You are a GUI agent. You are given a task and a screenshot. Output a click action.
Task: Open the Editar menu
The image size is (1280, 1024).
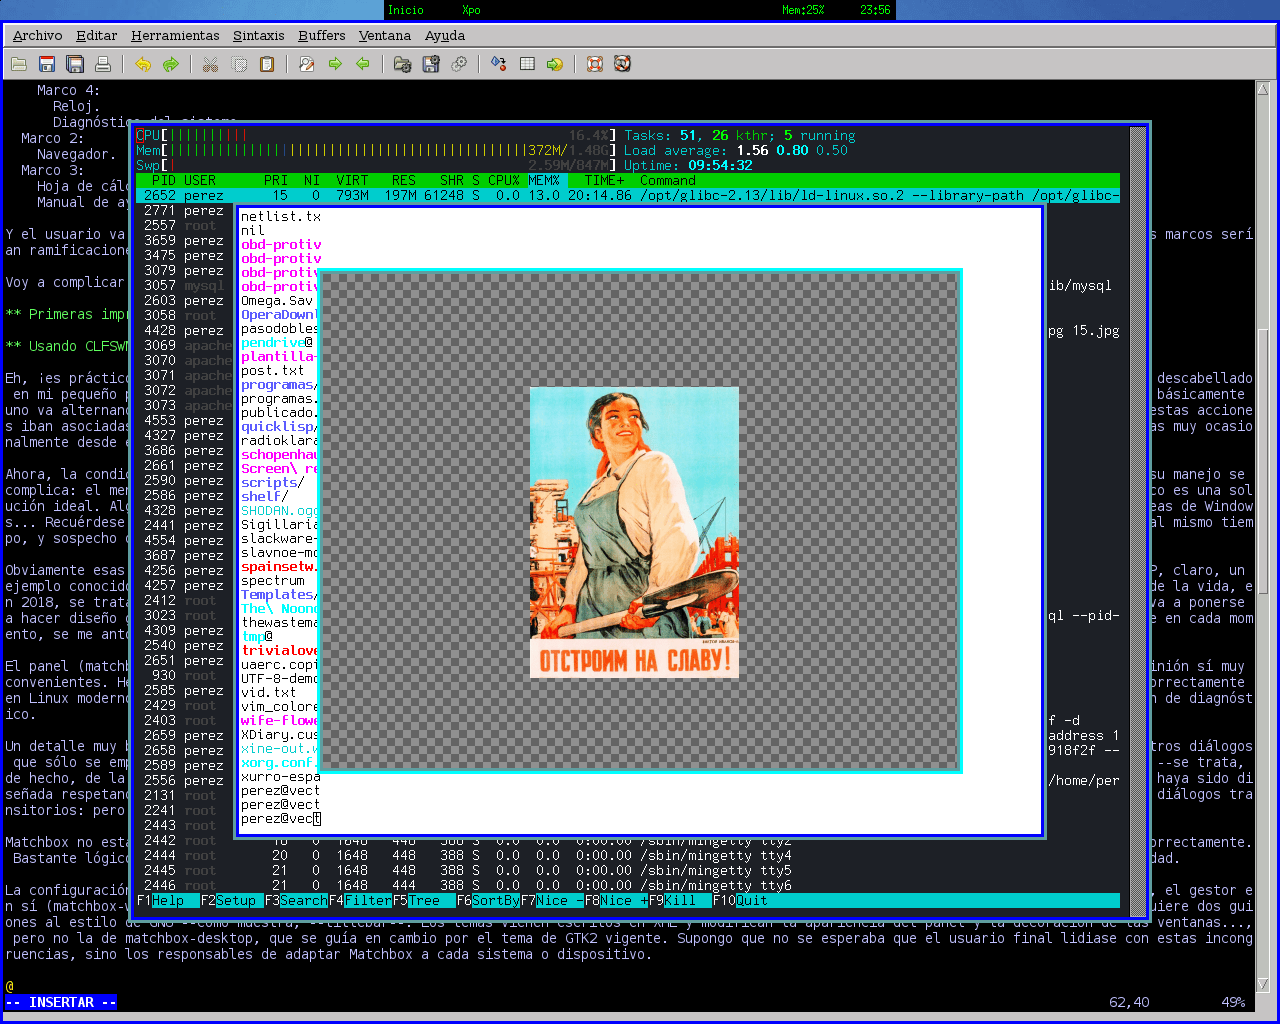(97, 35)
